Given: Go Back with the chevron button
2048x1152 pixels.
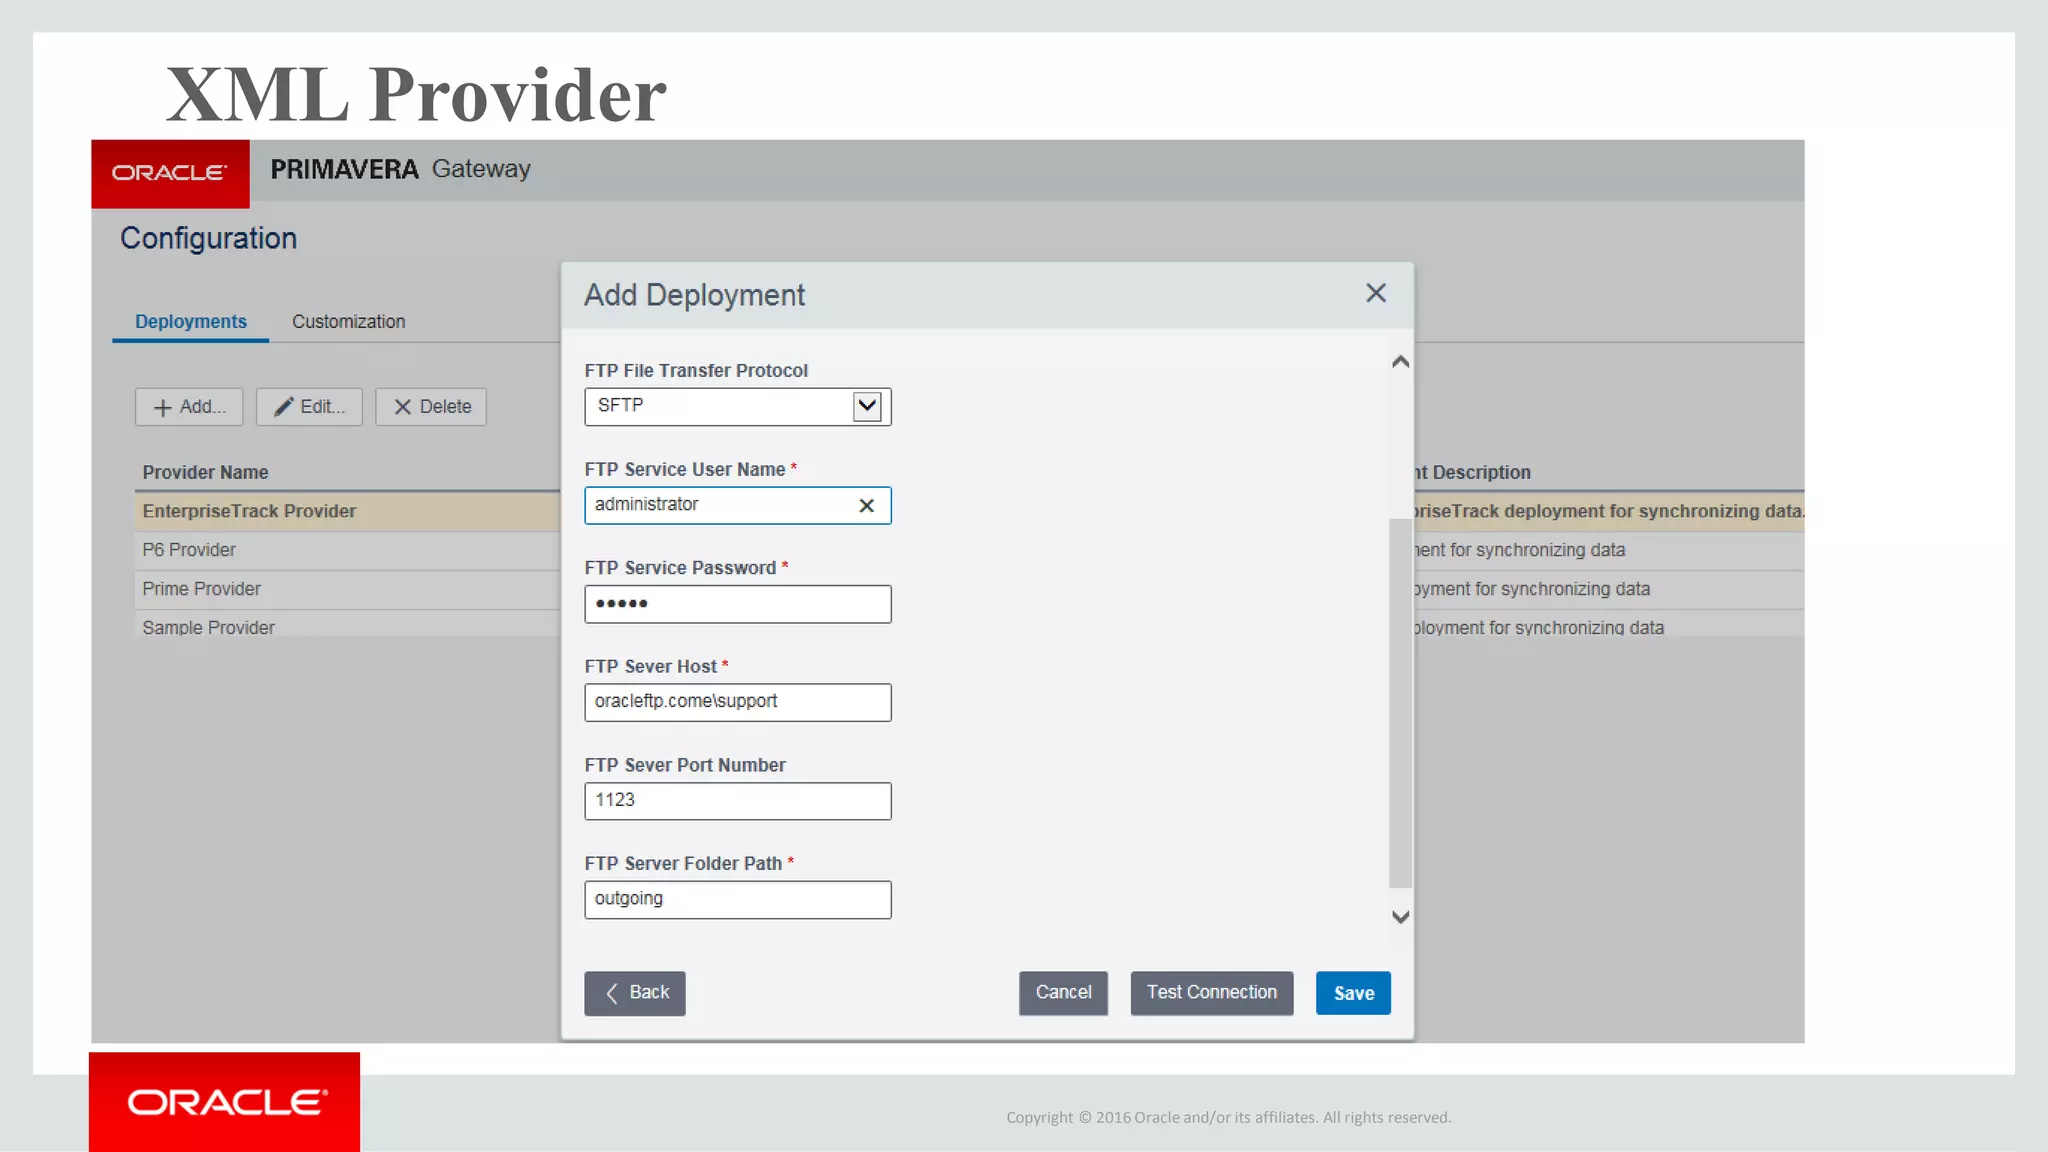Looking at the screenshot, I should (x=635, y=993).
